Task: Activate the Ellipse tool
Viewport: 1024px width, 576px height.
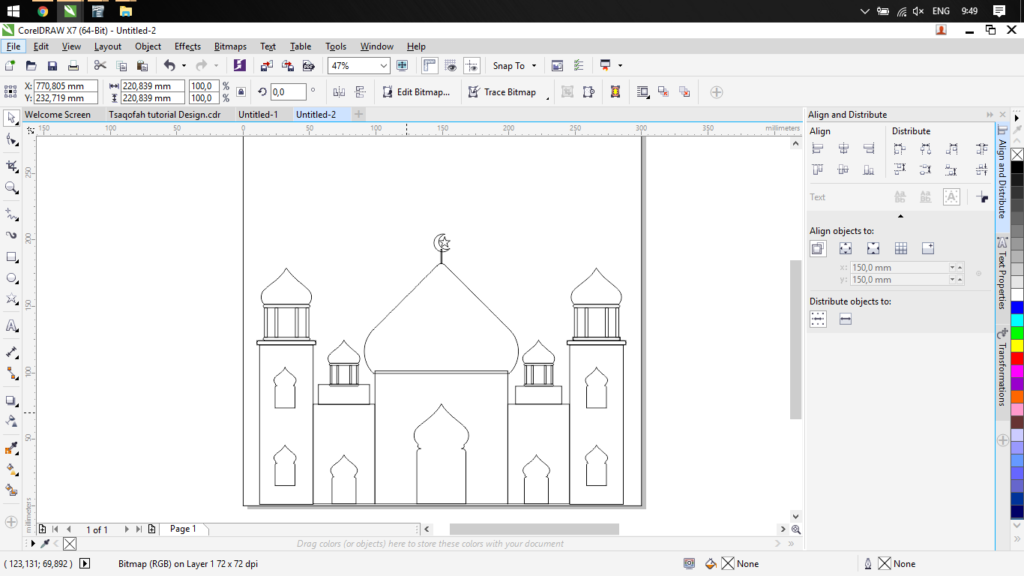Action: click(12, 279)
